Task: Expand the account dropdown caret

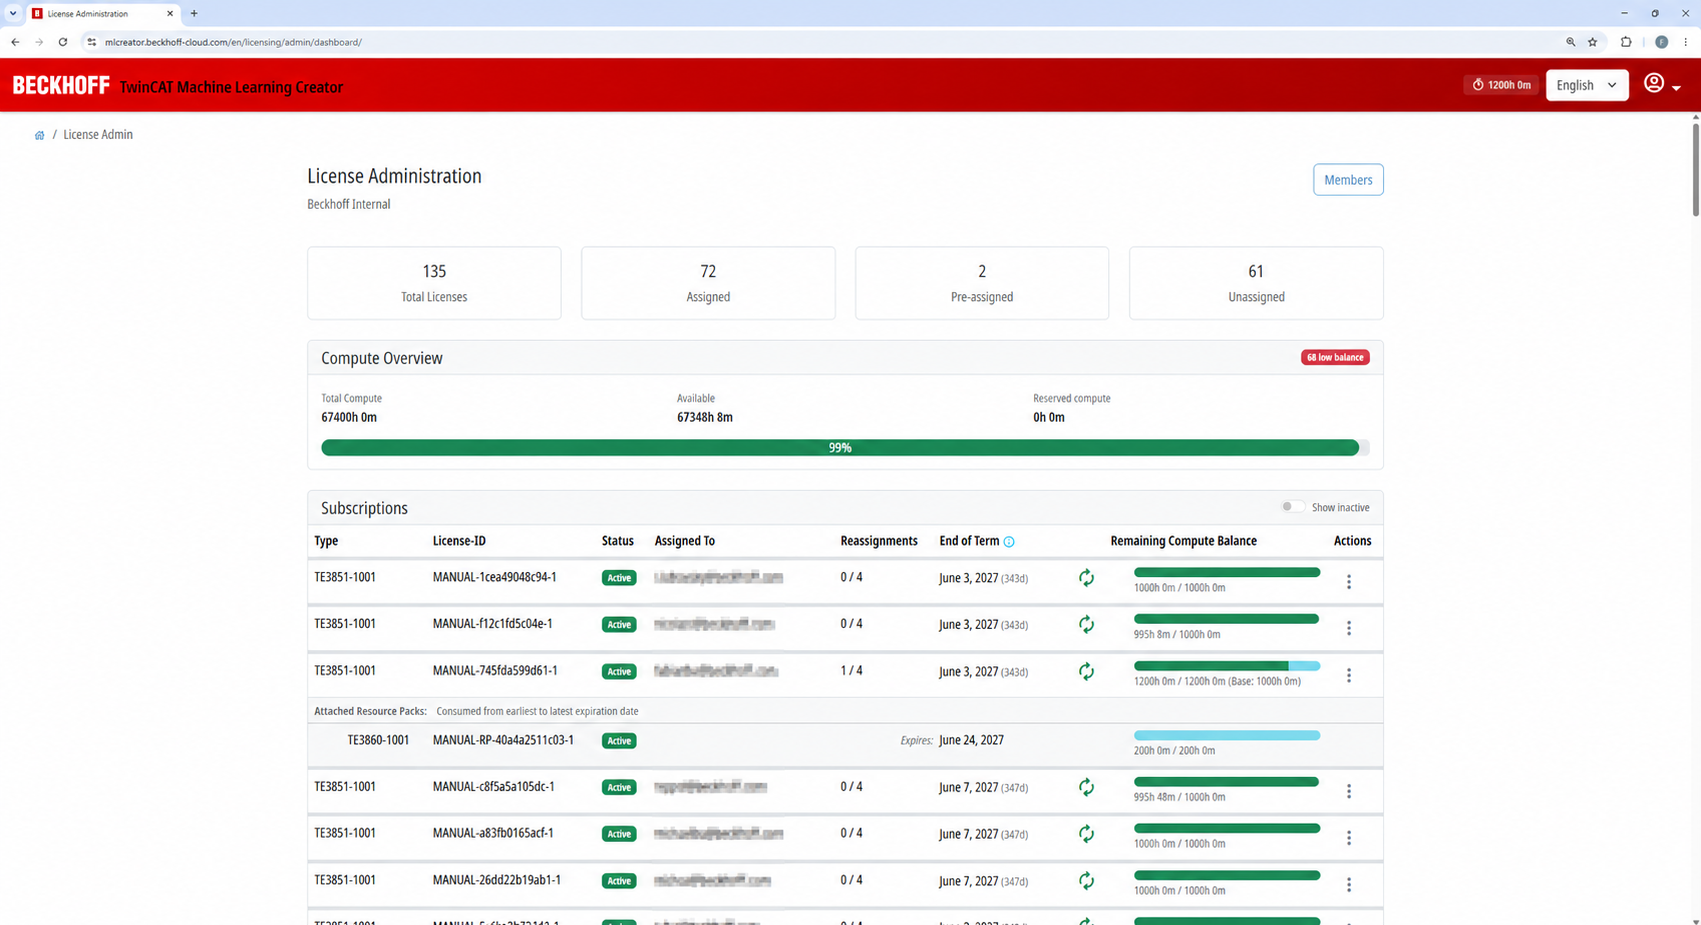Action: [x=1677, y=88]
